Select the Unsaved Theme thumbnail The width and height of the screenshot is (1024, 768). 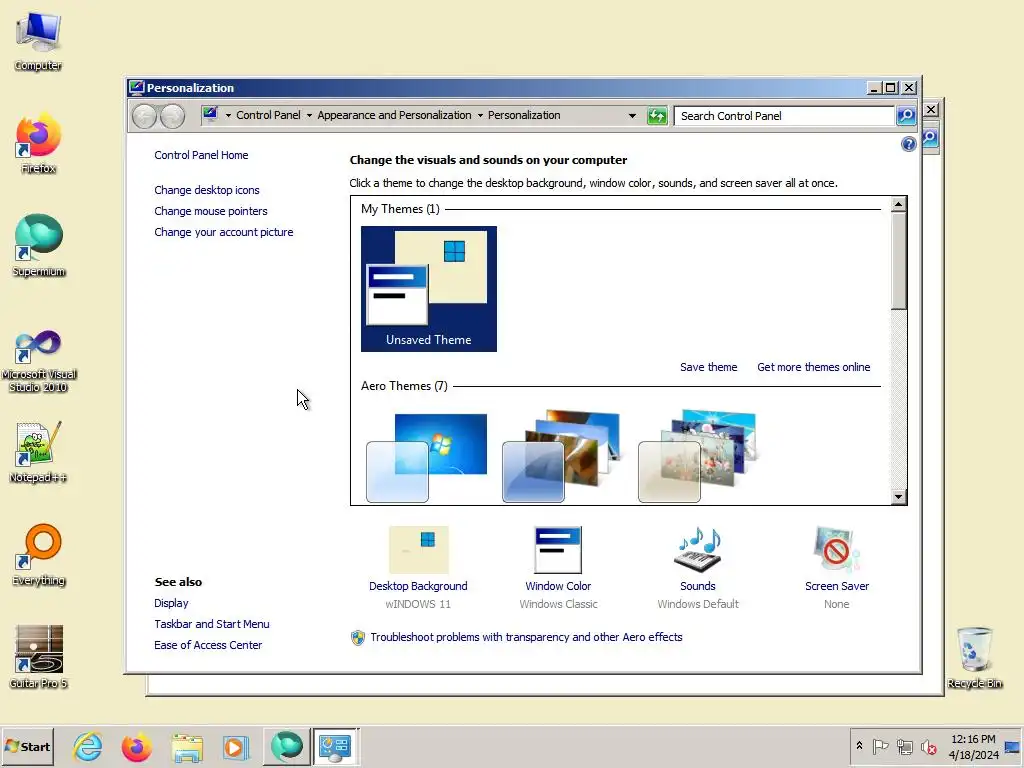[429, 289]
